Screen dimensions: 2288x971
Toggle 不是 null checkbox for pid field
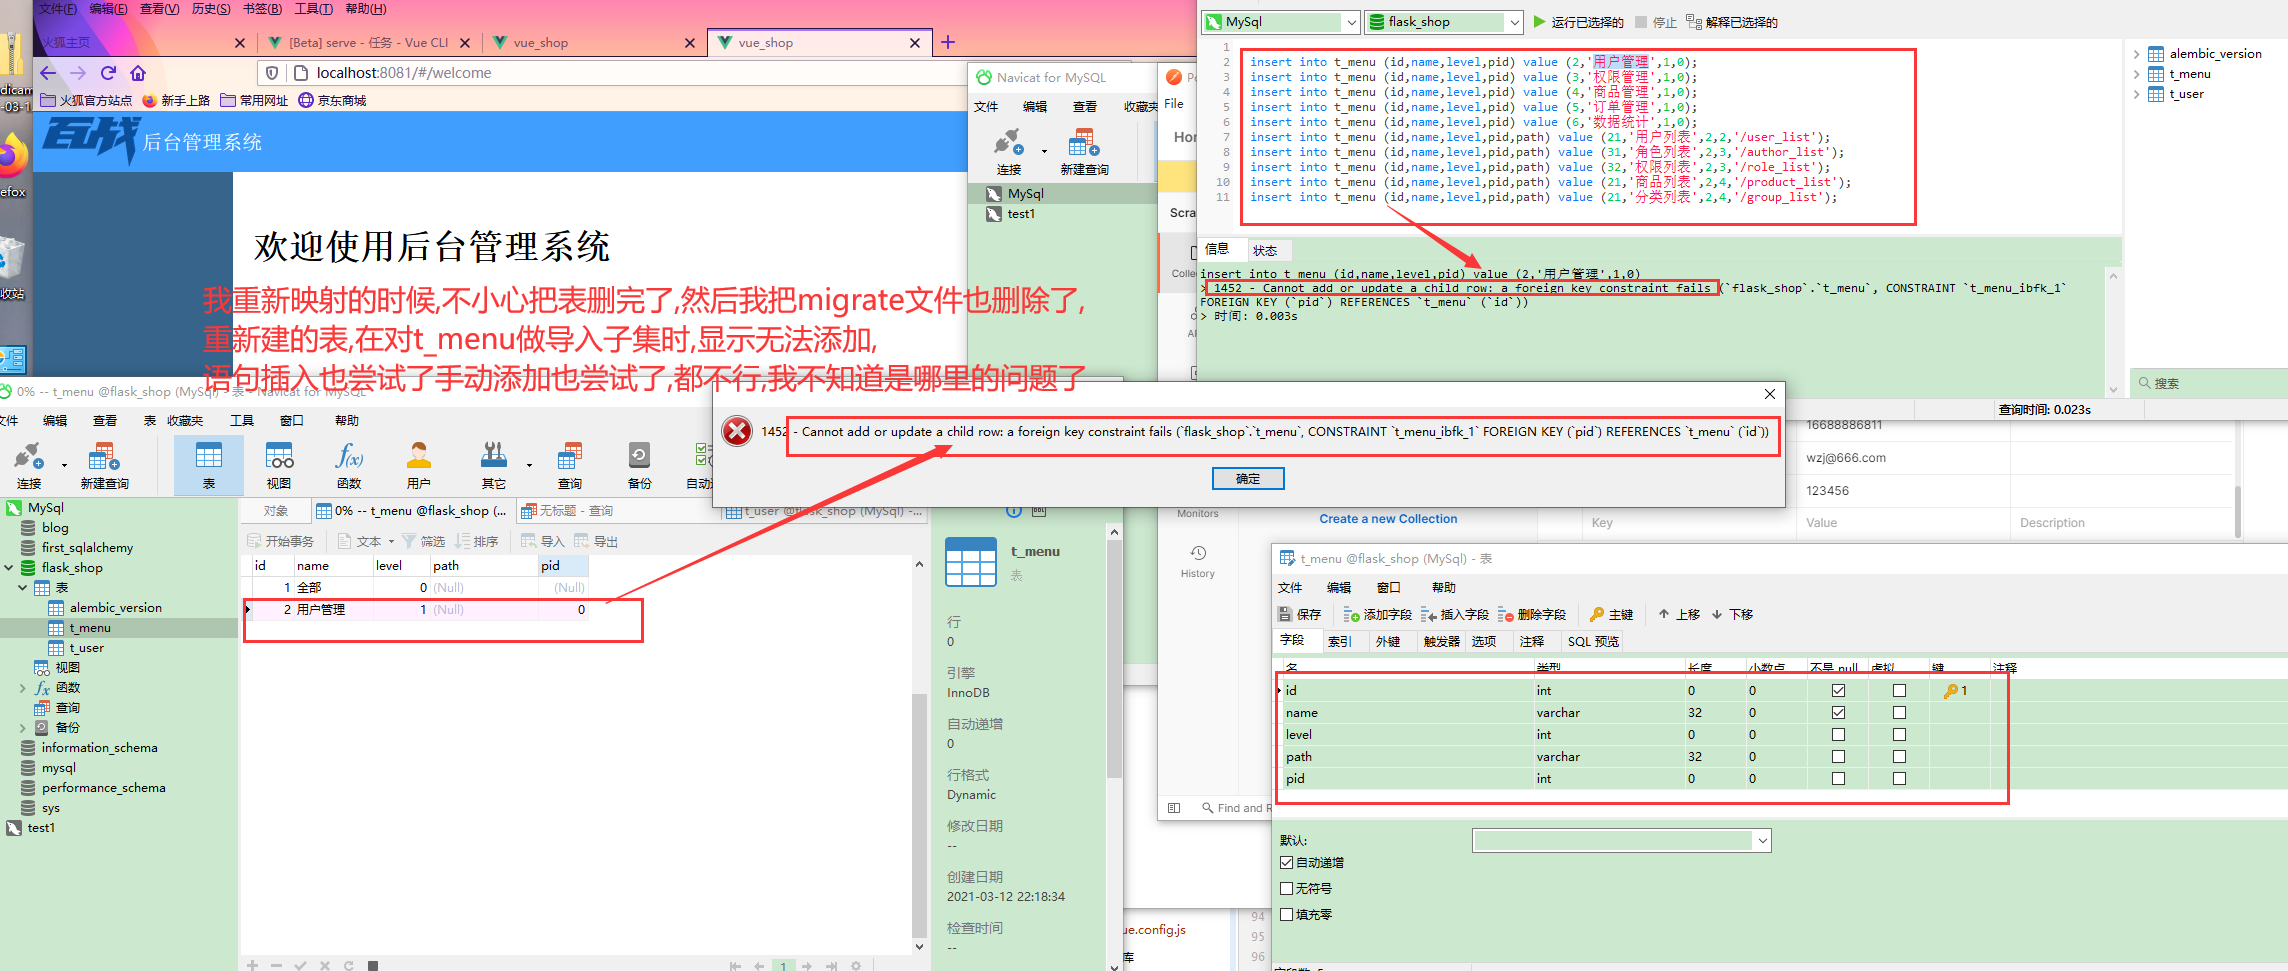pyautogui.click(x=1838, y=778)
